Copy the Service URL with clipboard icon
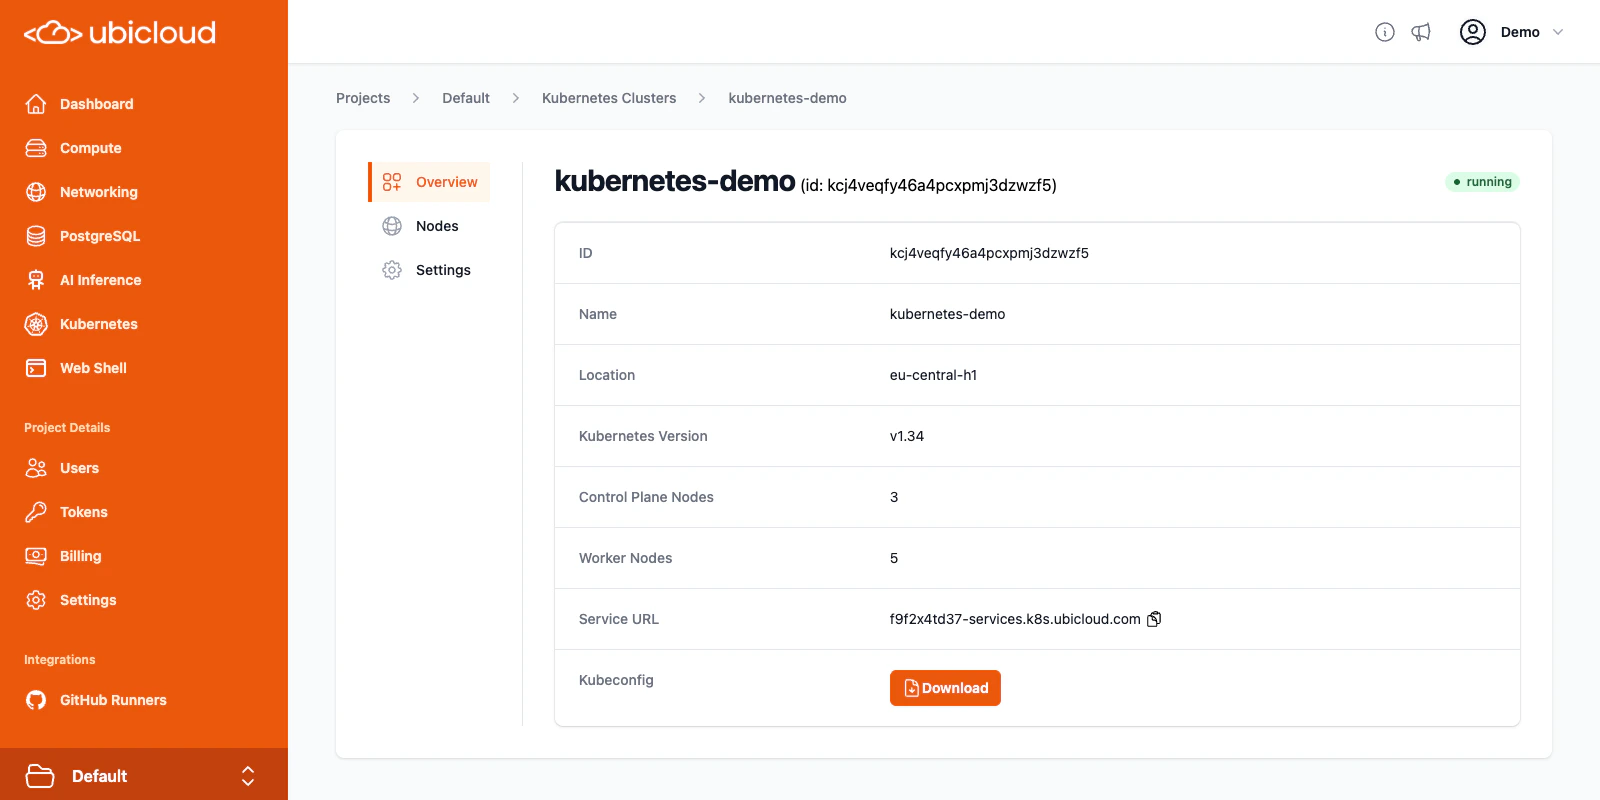 (x=1154, y=619)
